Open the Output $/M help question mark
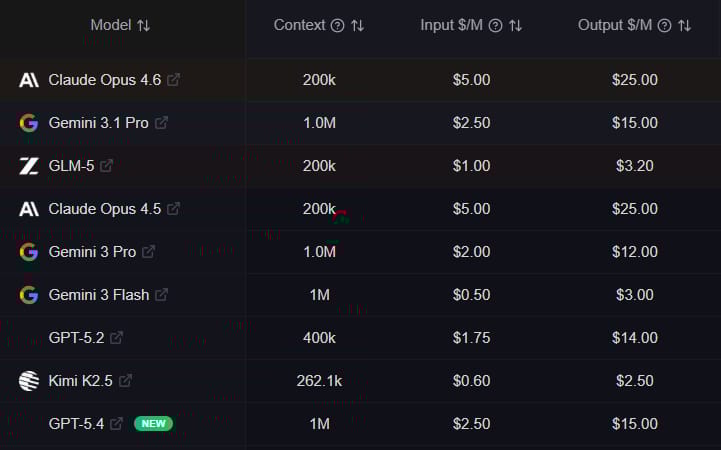This screenshot has height=450, width=721. pyautogui.click(x=664, y=26)
